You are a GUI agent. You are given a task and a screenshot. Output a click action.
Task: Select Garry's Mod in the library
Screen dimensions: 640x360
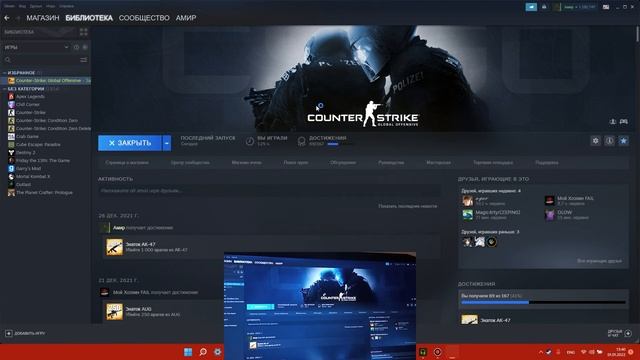tap(28, 169)
